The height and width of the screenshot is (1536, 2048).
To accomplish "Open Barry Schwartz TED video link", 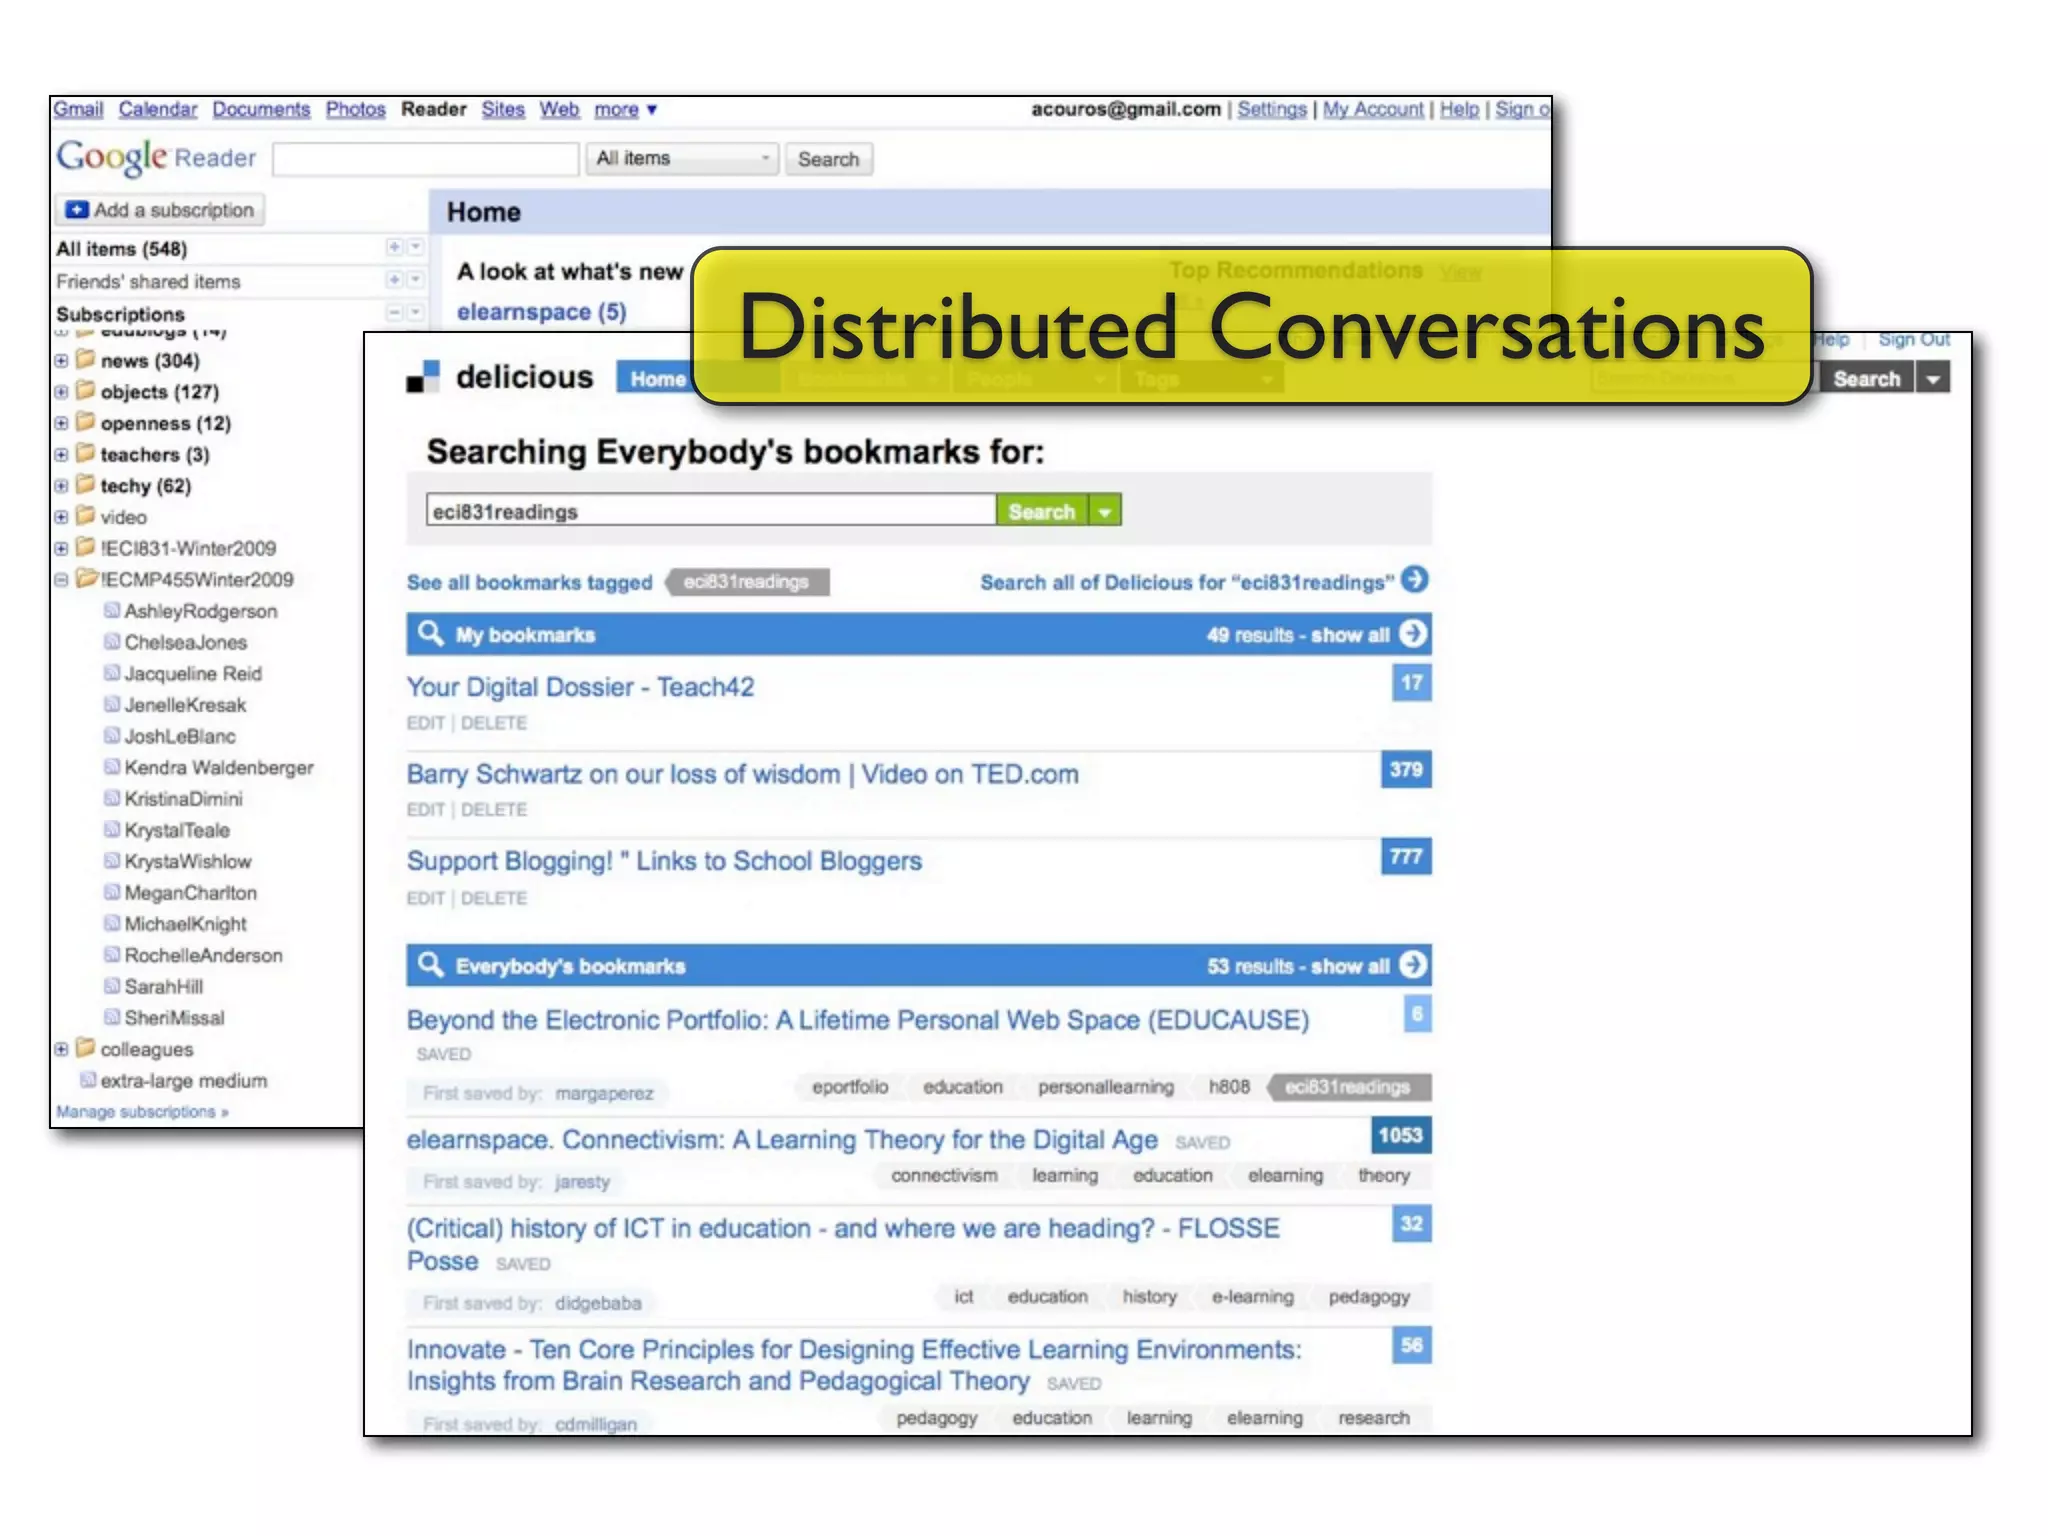I will click(x=742, y=774).
